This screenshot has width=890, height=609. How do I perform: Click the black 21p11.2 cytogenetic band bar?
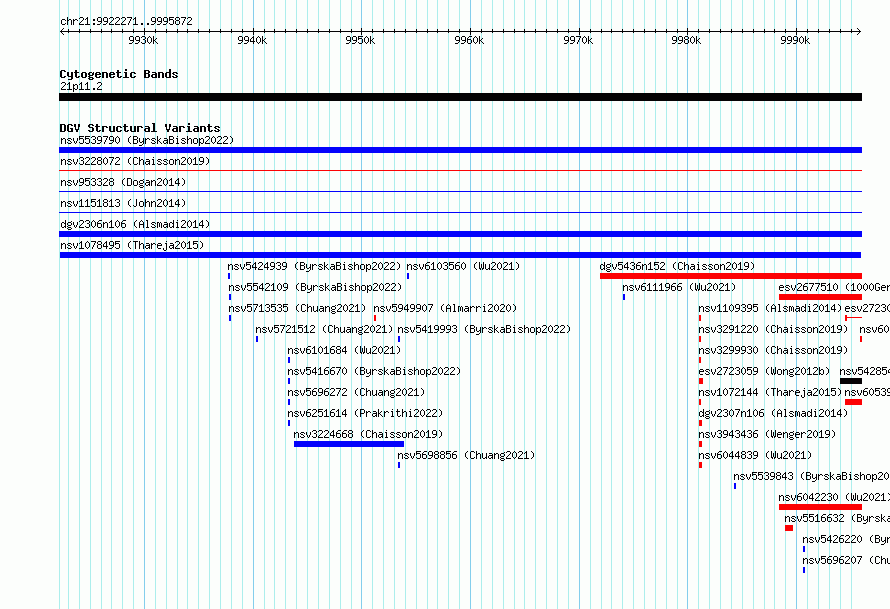(x=460, y=97)
